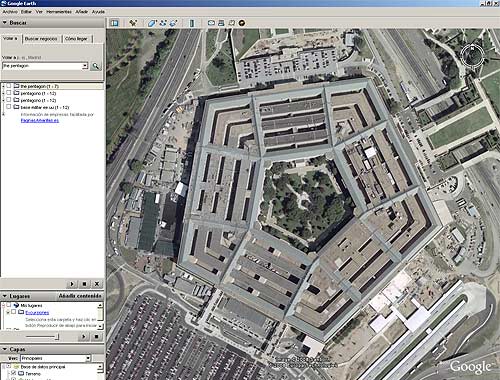This screenshot has height=380, width=500.
Task: Switch to the Cómo llegar tab
Action: (76, 39)
